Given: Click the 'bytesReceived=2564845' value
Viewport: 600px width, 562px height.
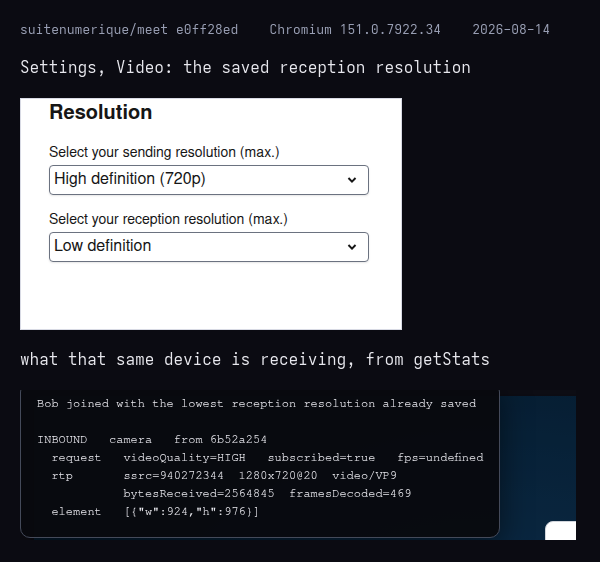Looking at the screenshot, I should [x=199, y=494].
